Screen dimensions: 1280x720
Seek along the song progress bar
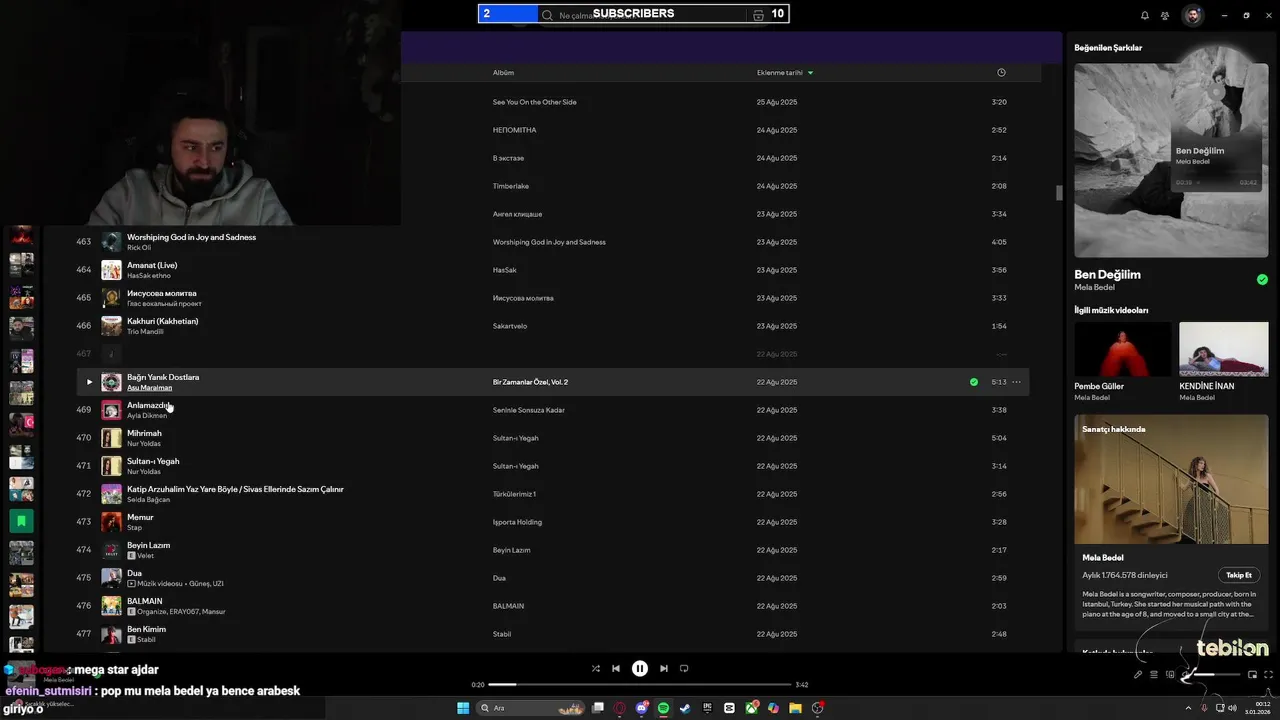coord(640,685)
